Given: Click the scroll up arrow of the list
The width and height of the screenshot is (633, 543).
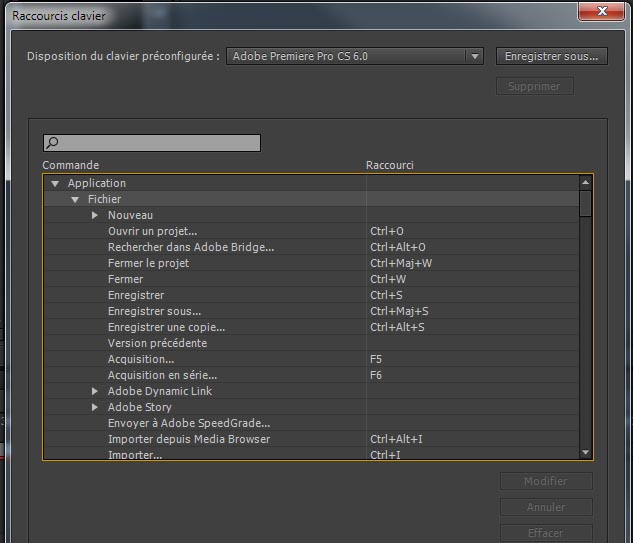Looking at the screenshot, I should (585, 183).
